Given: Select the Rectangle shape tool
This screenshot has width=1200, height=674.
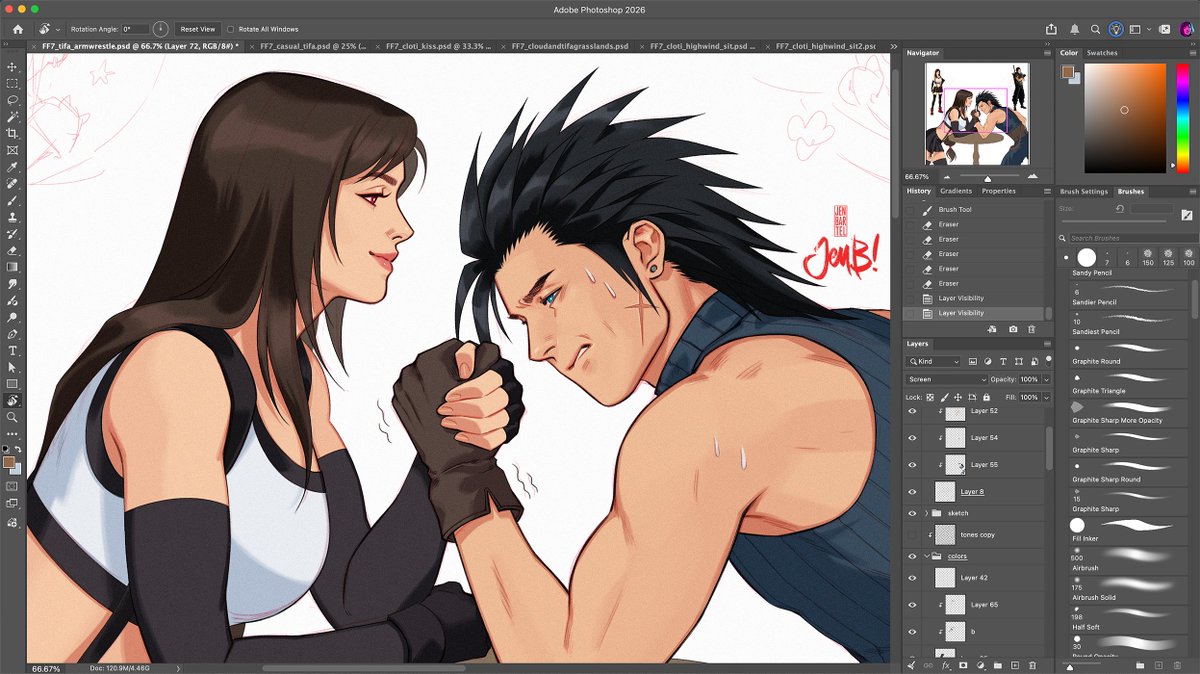Looking at the screenshot, I should pyautogui.click(x=13, y=384).
